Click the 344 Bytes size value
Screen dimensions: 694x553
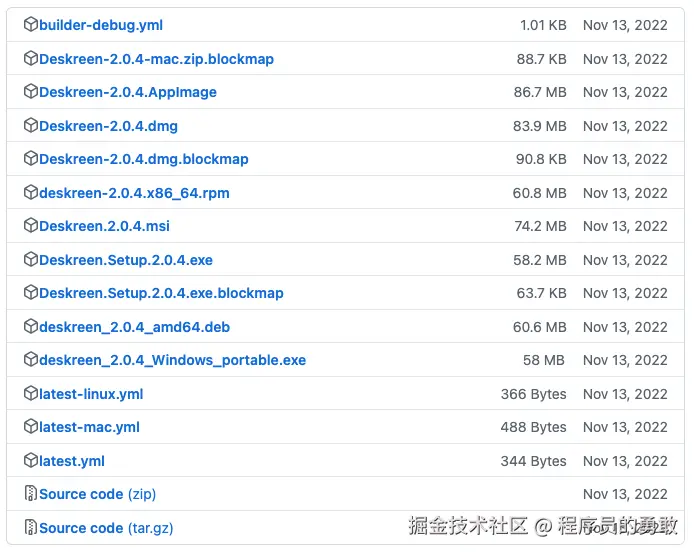click(533, 461)
